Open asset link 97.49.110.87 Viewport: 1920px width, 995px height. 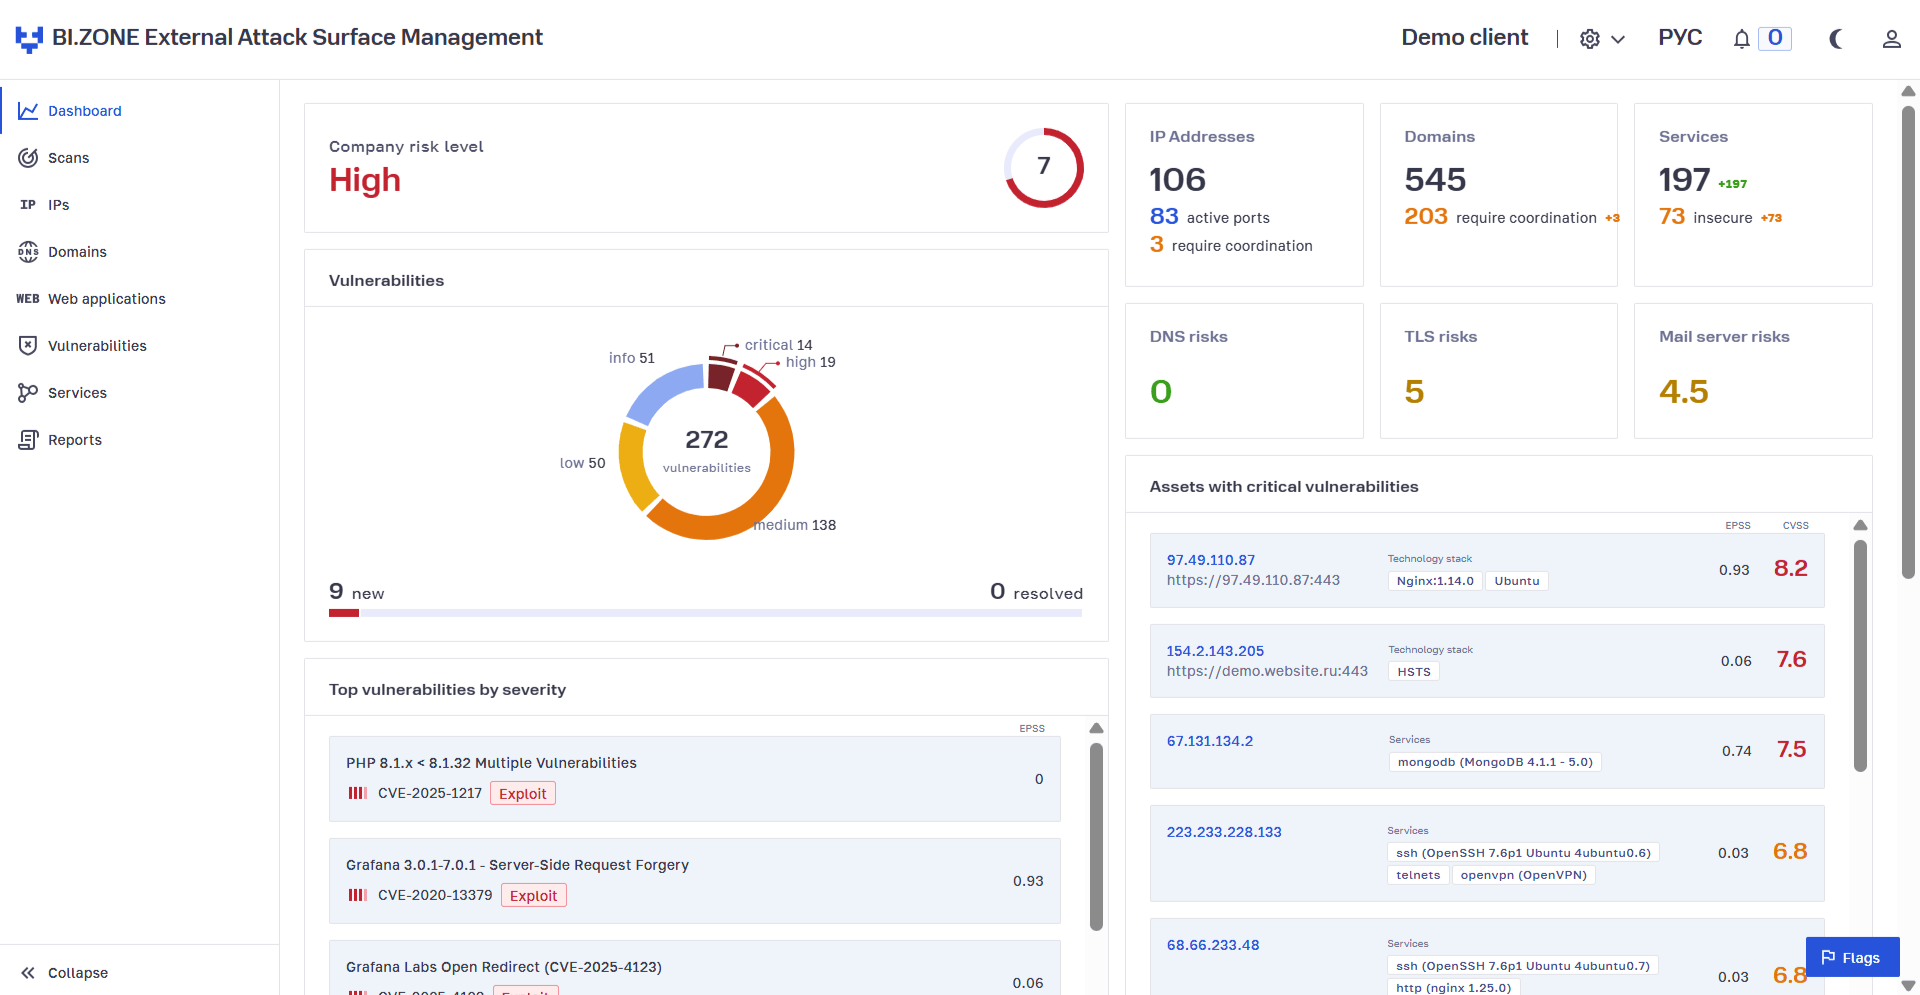point(1210,560)
